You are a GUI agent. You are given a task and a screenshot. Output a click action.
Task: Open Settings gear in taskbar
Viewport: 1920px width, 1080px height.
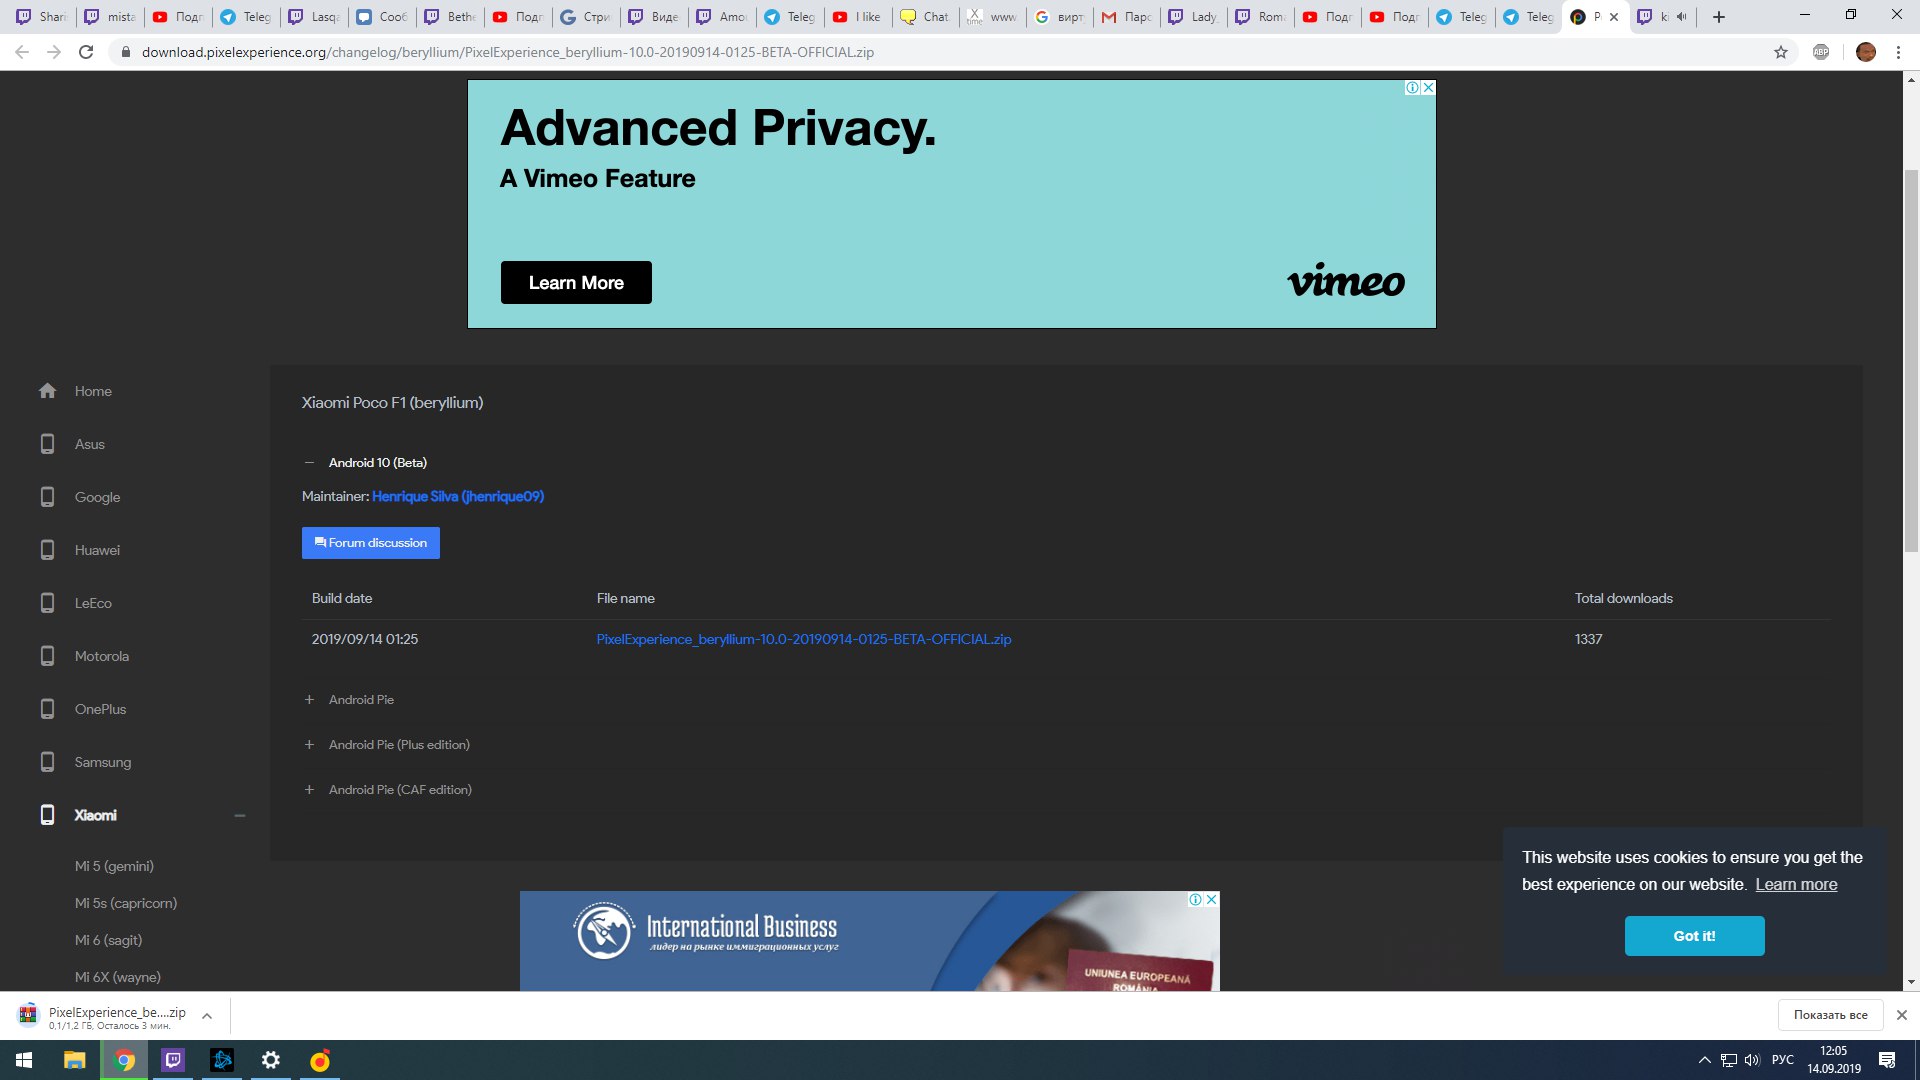[x=271, y=1060]
